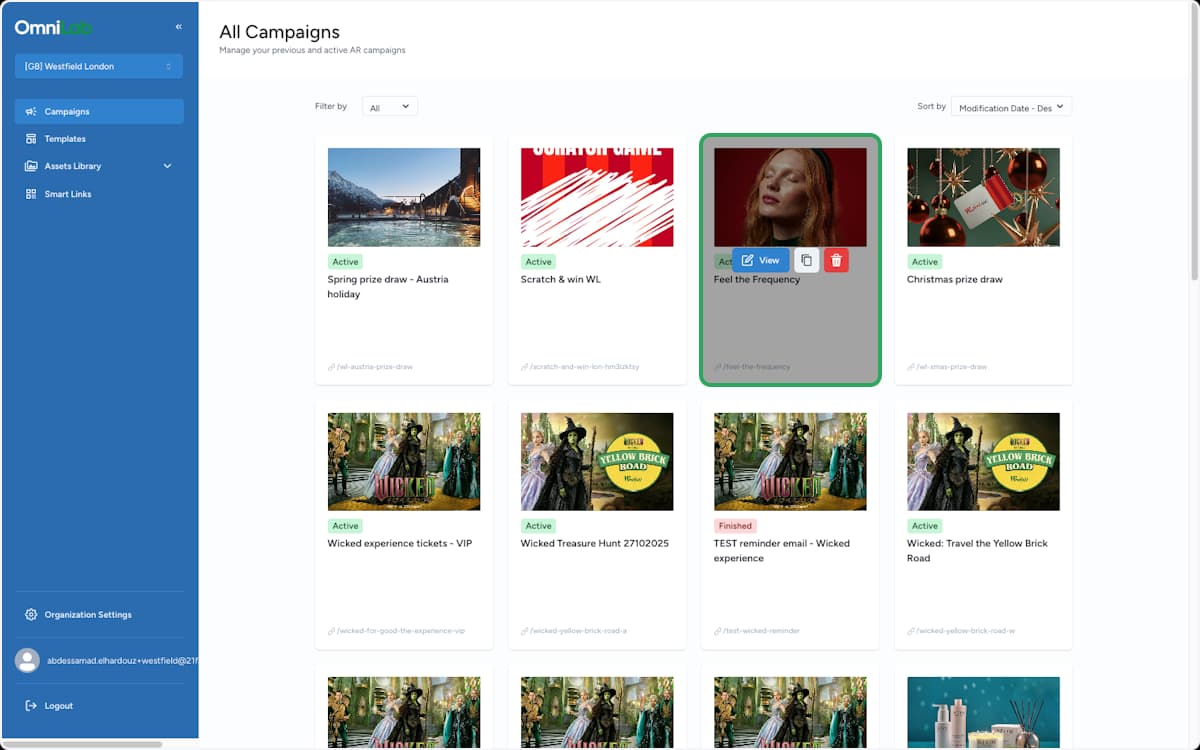This screenshot has height=750, width=1200.
Task: Click Active badge on Scratch & win WL
Action: pos(538,261)
